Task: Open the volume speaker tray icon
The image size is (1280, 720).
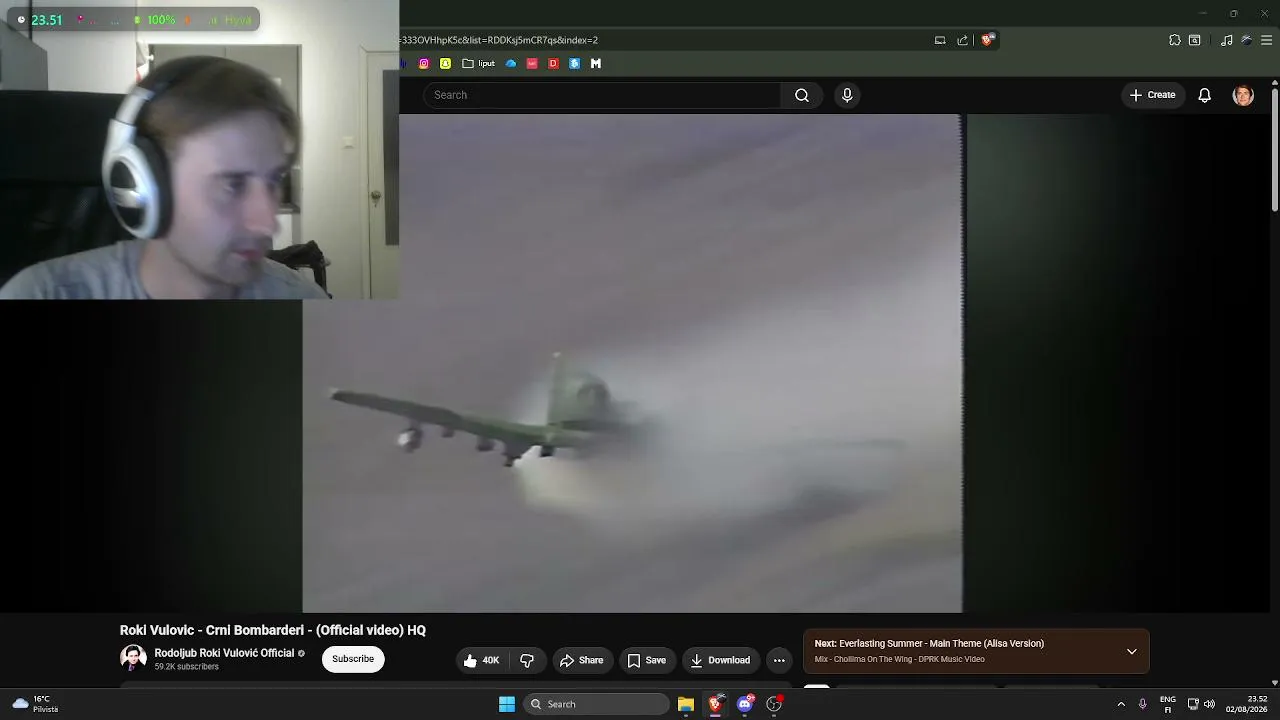Action: [x=1210, y=704]
